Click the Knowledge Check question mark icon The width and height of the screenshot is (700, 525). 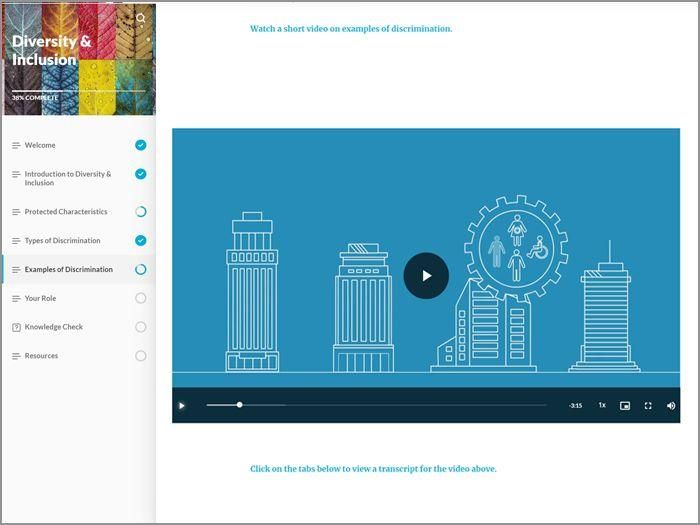[x=17, y=327]
